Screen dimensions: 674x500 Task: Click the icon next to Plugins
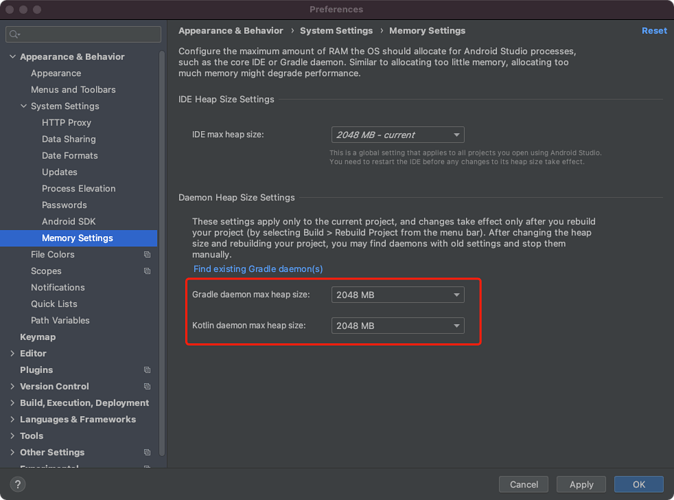147,370
